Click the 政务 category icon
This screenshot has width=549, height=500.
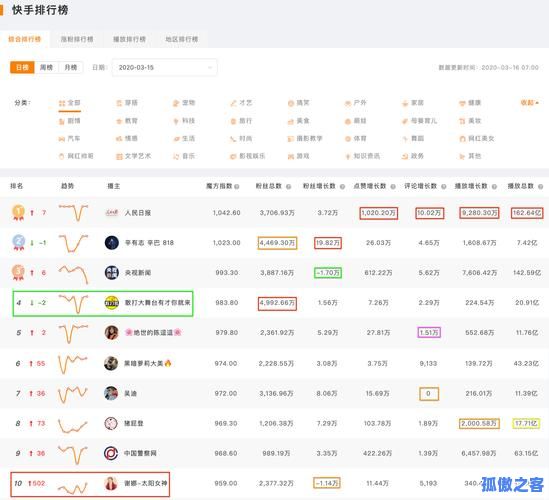(x=405, y=157)
